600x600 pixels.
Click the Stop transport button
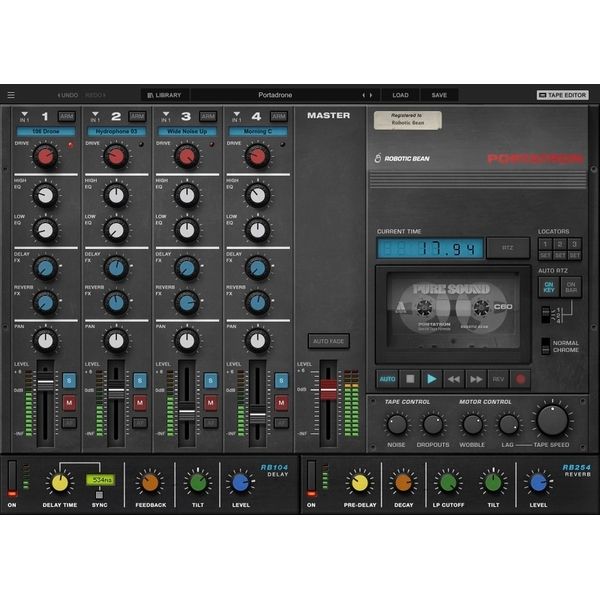pyautogui.click(x=410, y=379)
